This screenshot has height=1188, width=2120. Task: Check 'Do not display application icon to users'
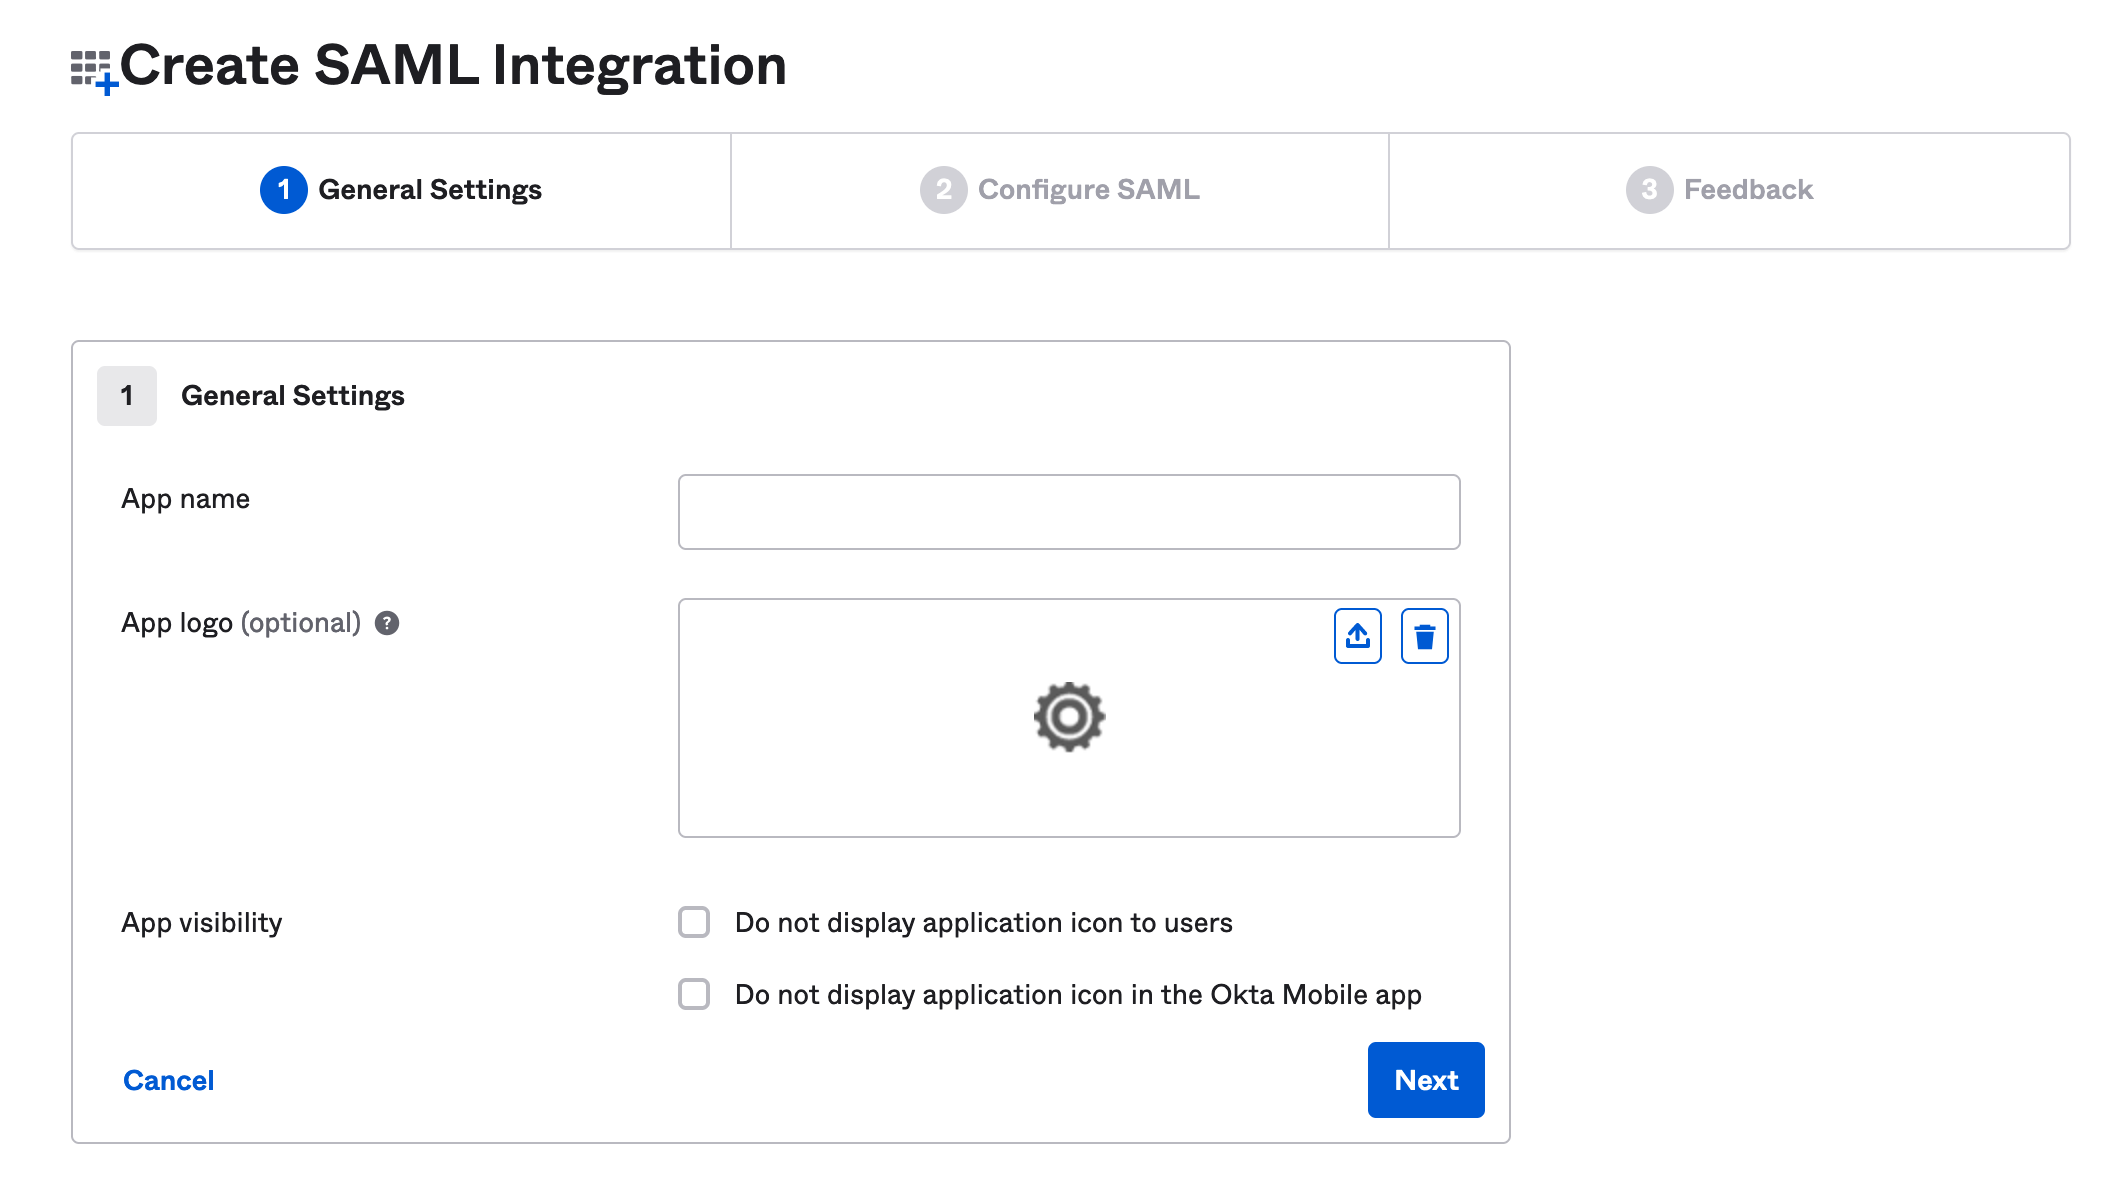click(694, 922)
